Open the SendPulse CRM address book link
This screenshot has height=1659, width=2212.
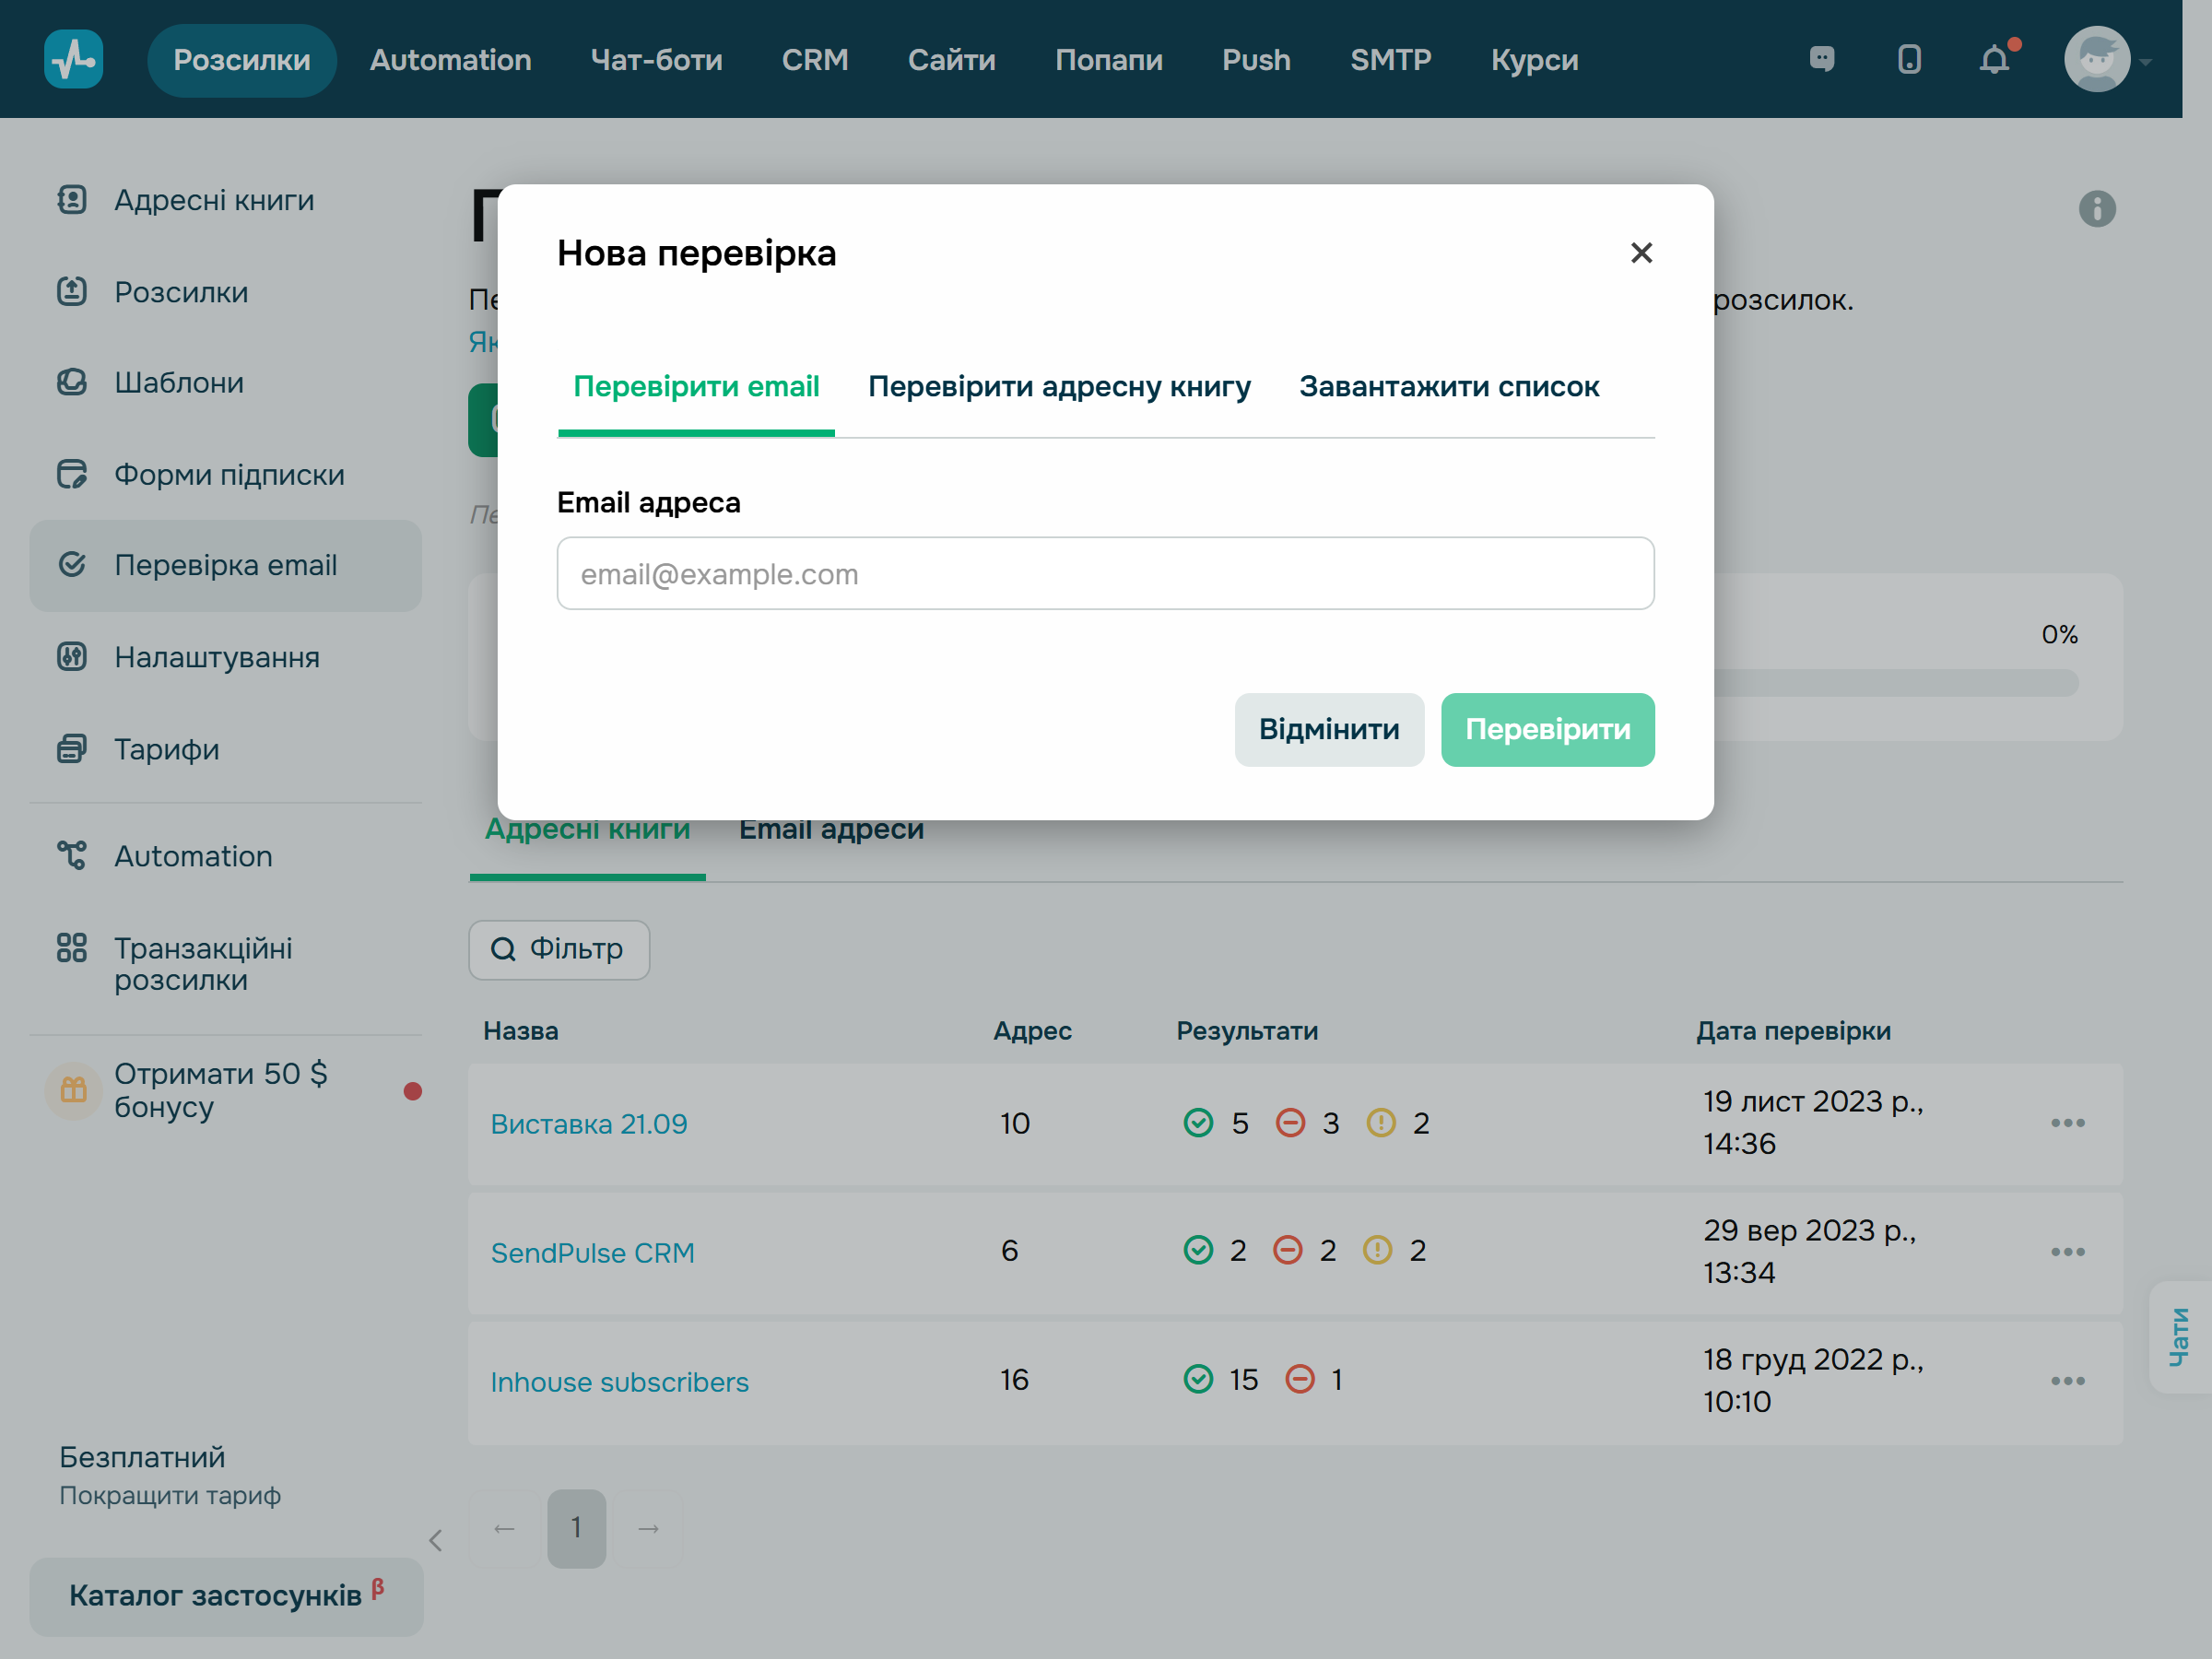click(x=592, y=1252)
